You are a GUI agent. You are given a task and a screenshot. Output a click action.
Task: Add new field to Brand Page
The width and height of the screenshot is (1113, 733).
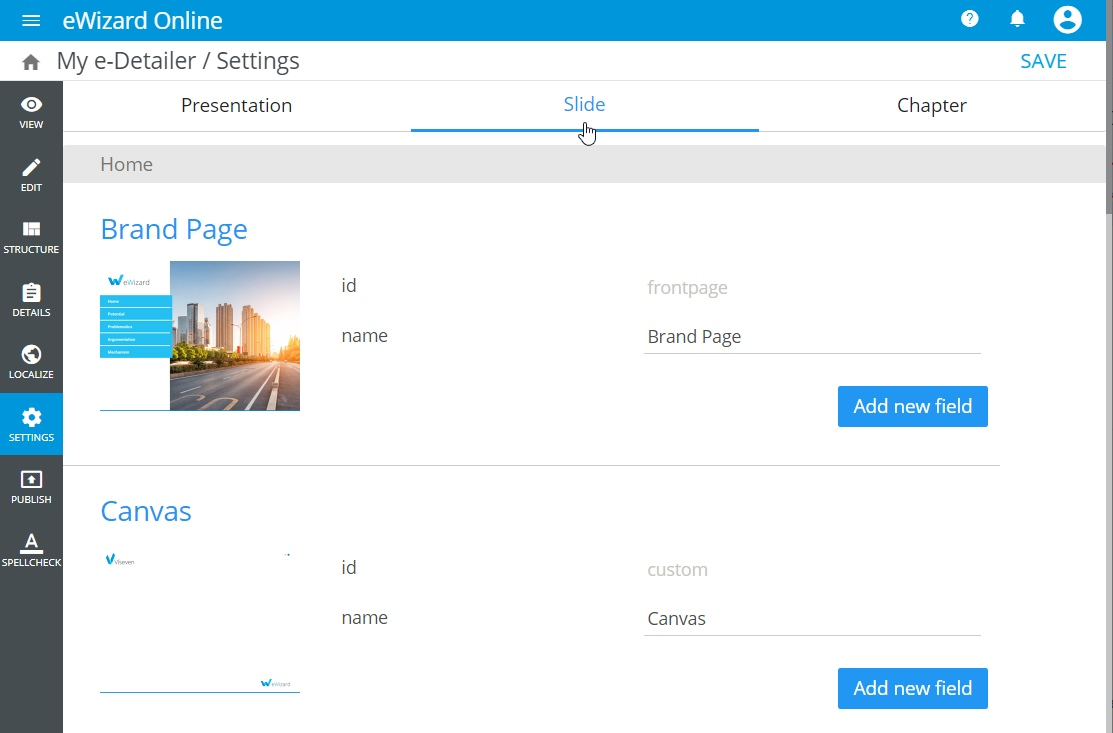click(912, 407)
